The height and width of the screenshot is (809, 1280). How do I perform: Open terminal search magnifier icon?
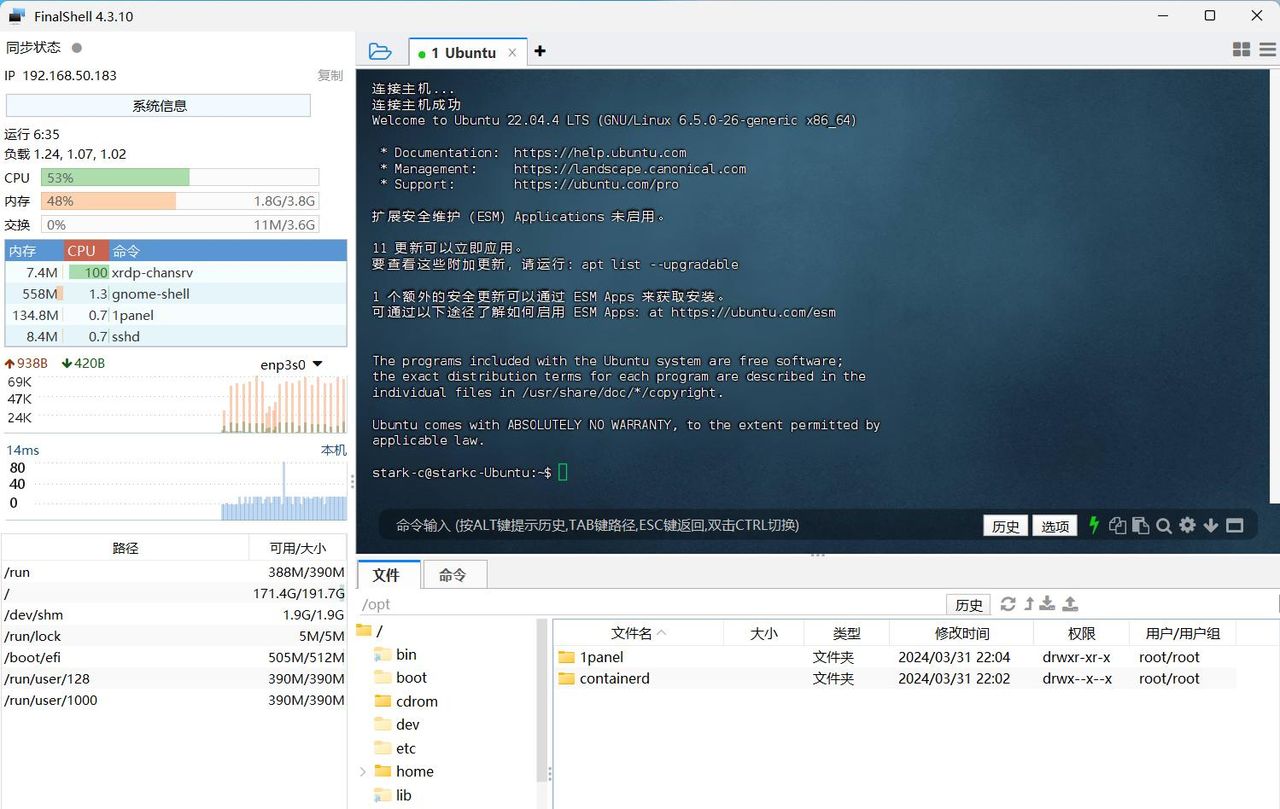[1164, 525]
